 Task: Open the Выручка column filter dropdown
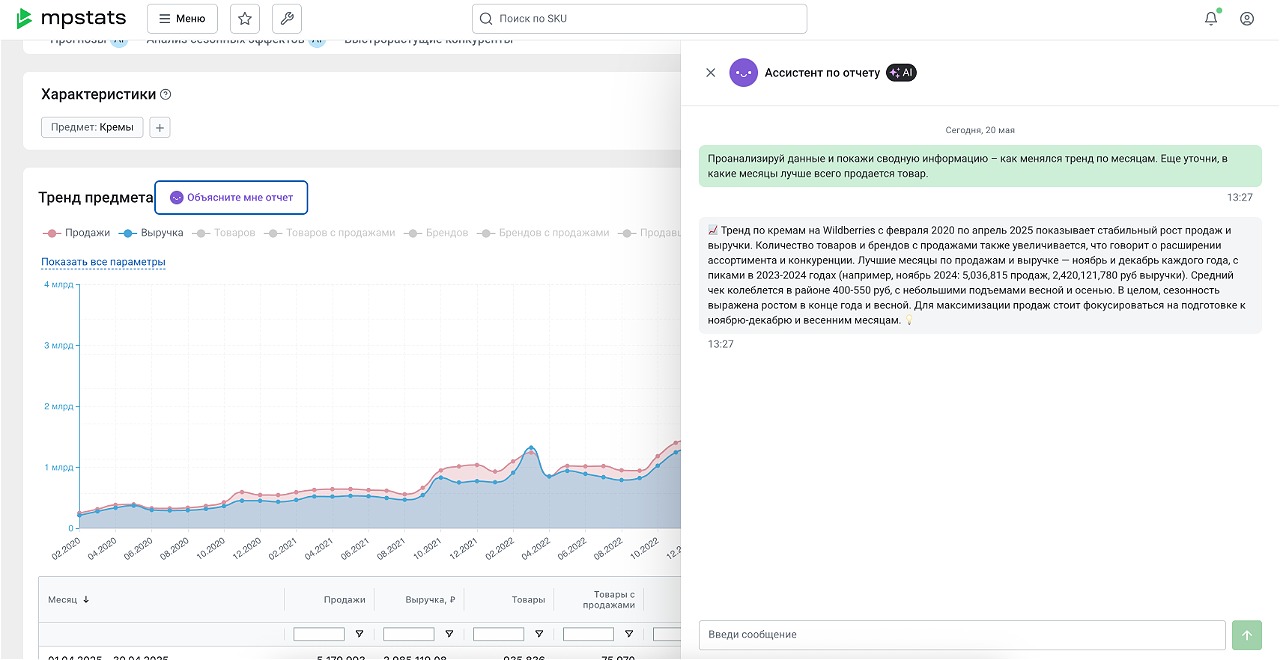pyautogui.click(x=449, y=634)
